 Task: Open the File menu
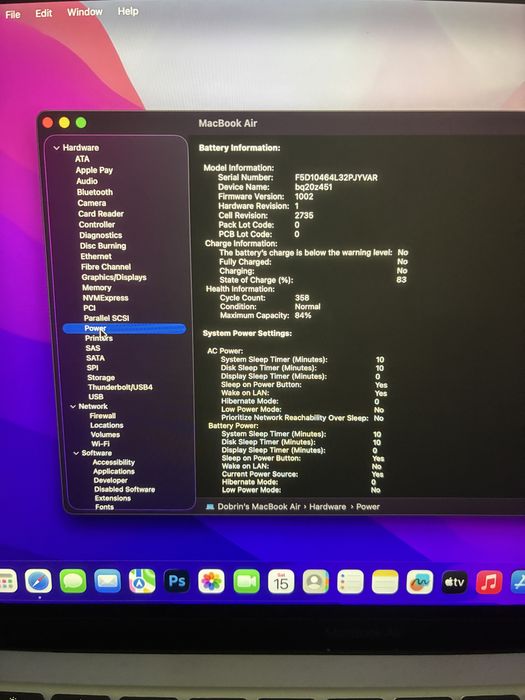(x=12, y=14)
